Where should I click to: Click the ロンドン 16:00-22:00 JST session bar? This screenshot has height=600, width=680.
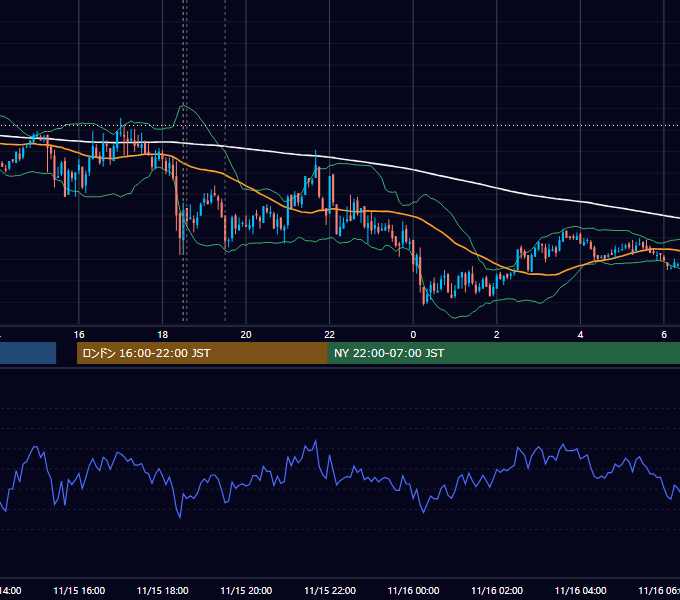(202, 353)
